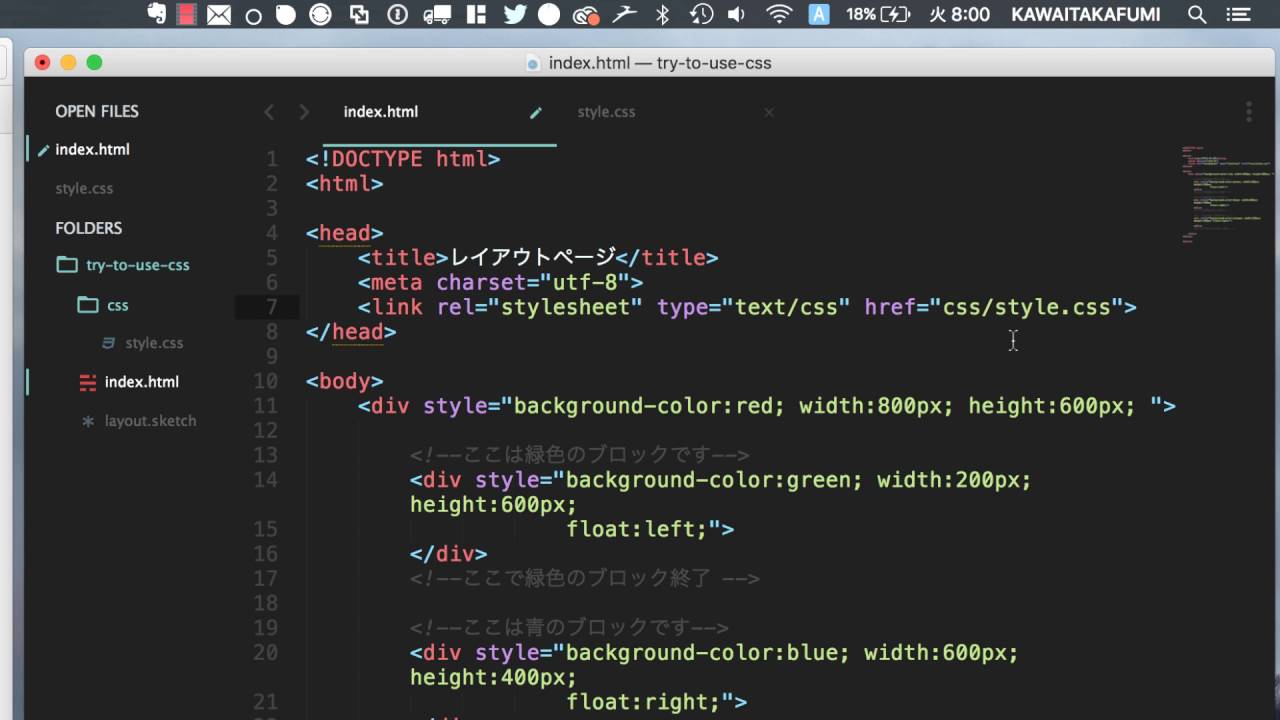Open the Evernote elephant menu bar icon
This screenshot has height=720, width=1280.
[x=156, y=14]
